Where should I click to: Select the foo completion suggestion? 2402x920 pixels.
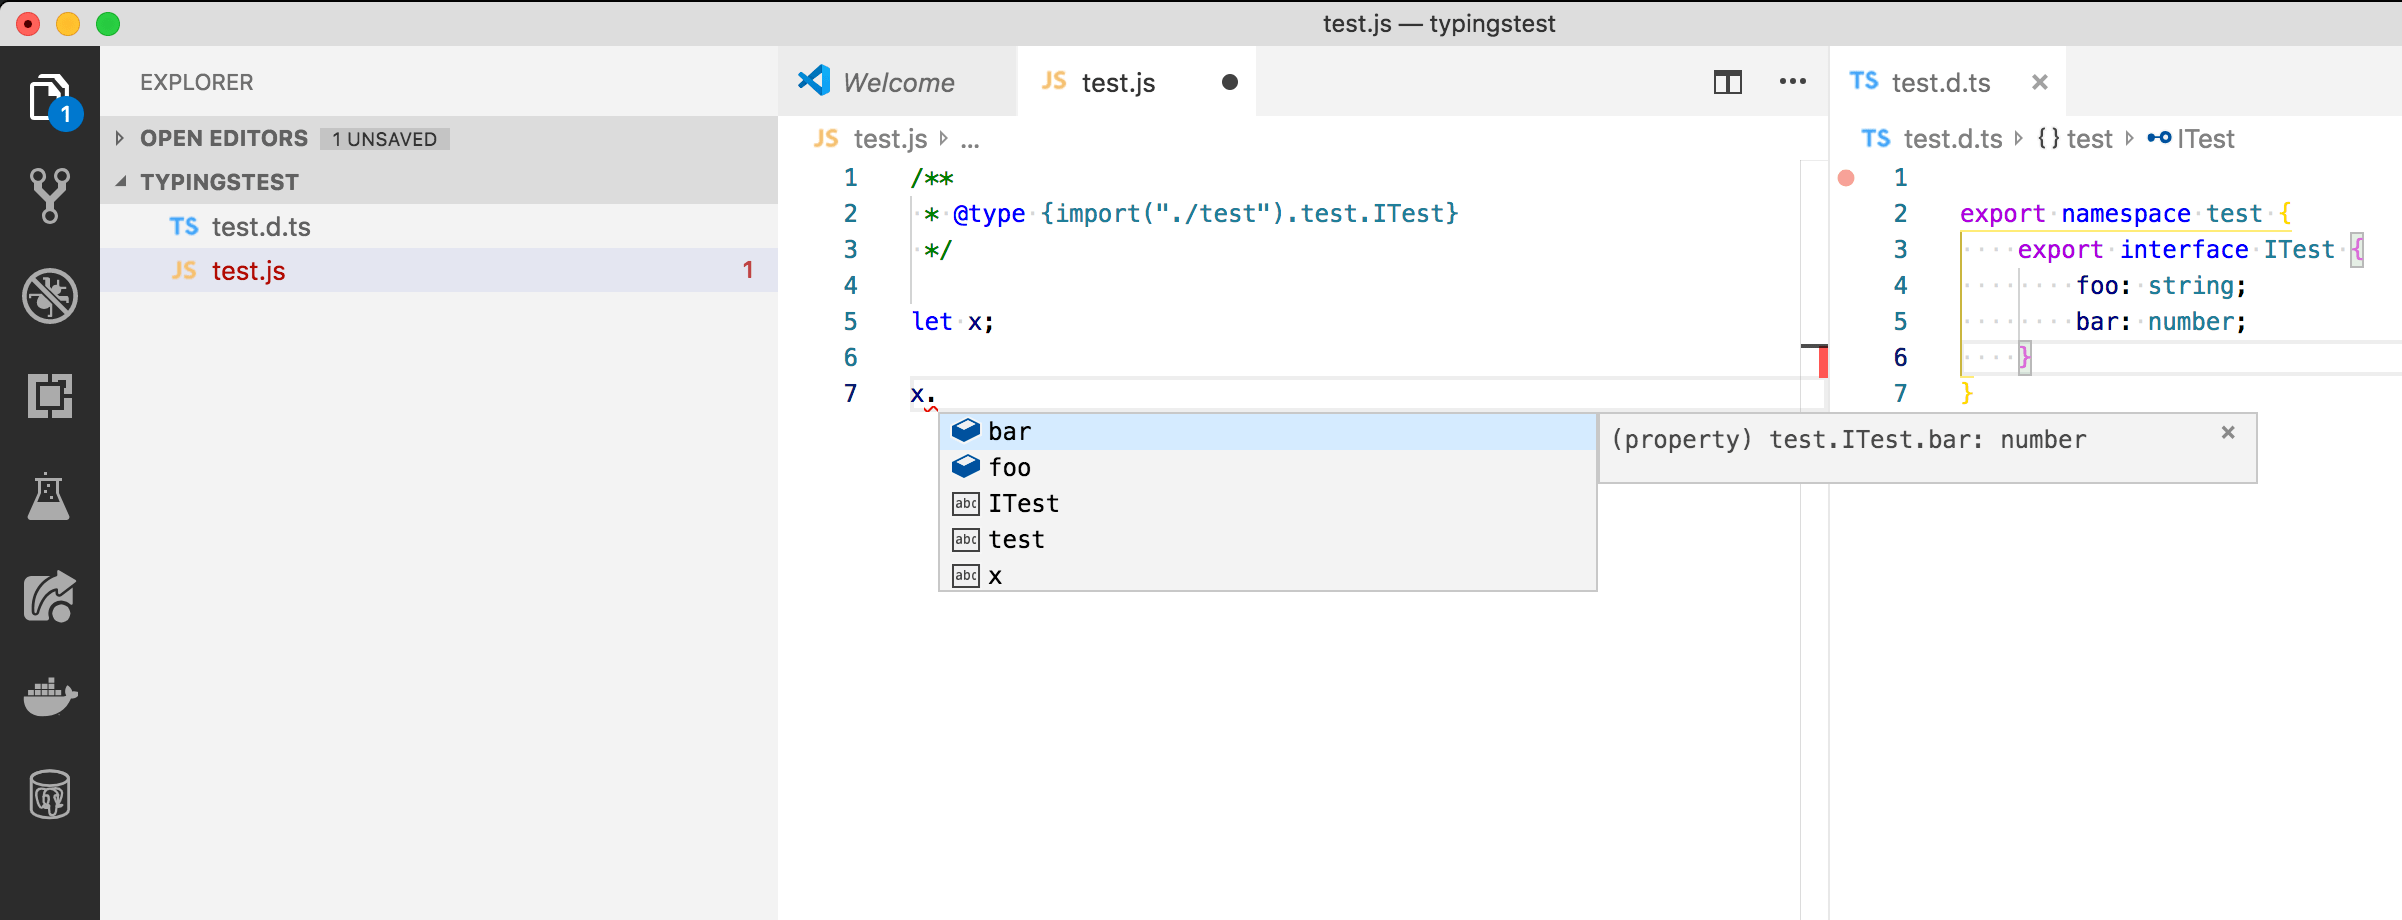click(x=1267, y=467)
